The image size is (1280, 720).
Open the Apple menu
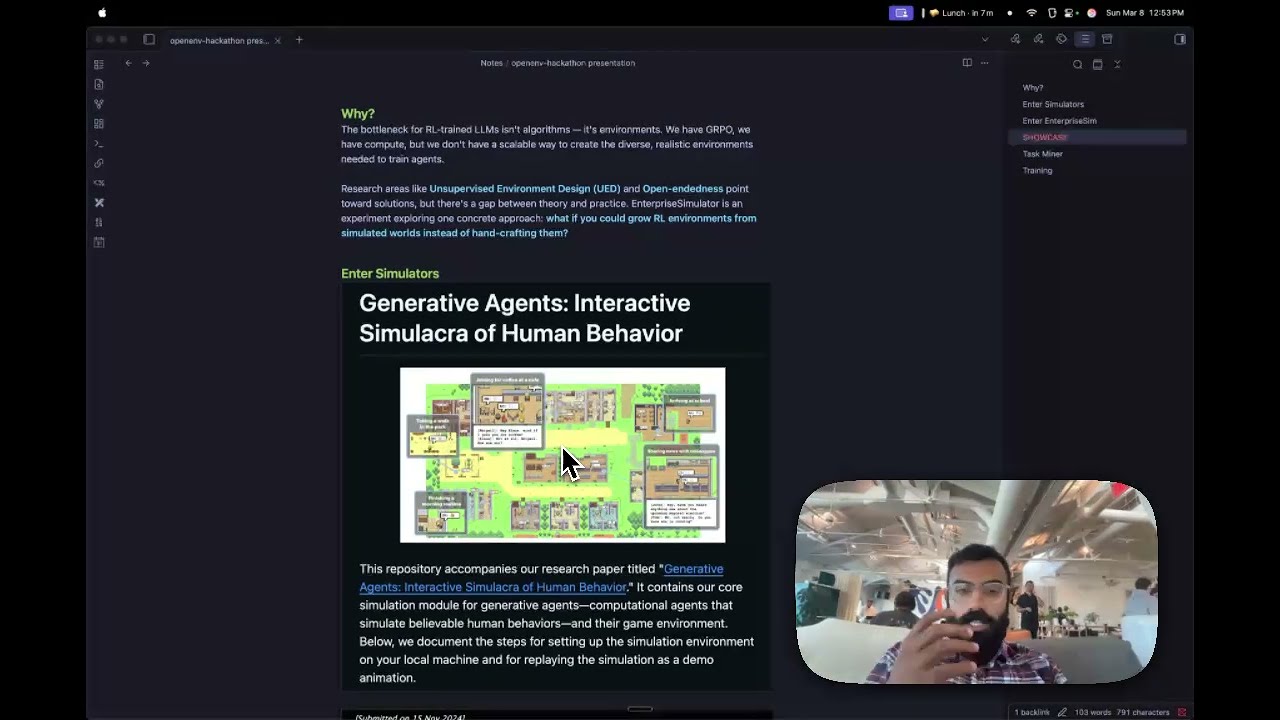pos(102,13)
